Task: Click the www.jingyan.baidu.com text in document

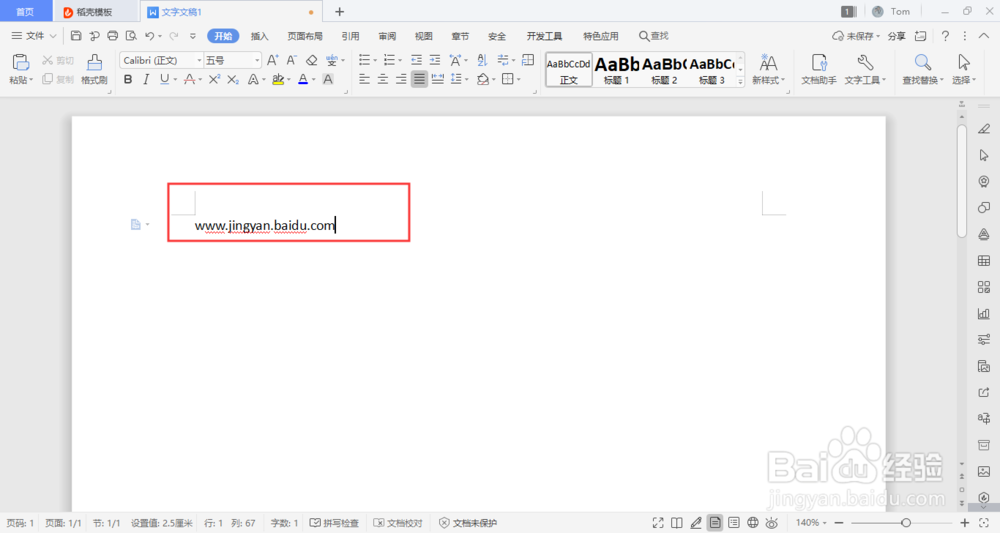Action: pos(265,225)
